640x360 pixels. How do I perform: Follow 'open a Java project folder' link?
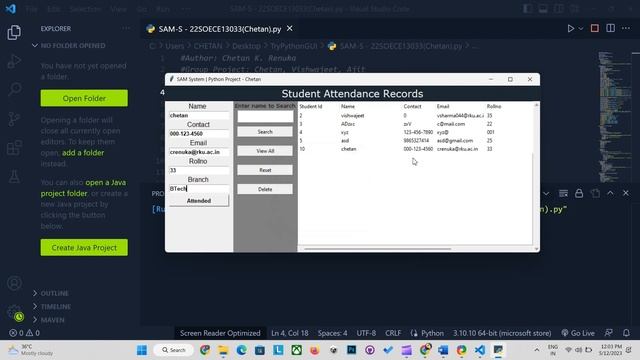pyautogui.click(x=83, y=188)
